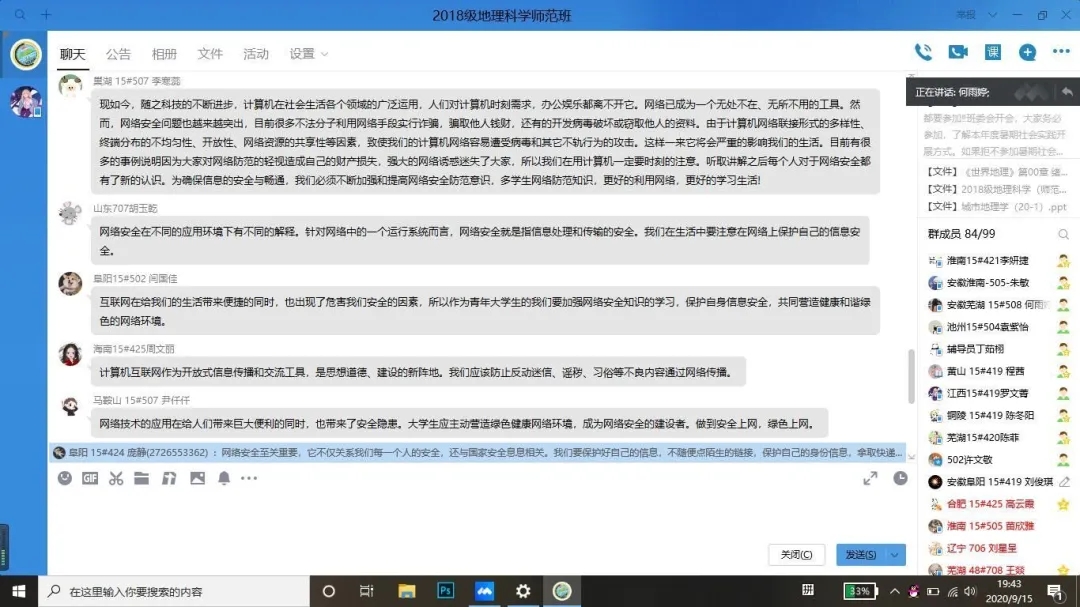Viewport: 1080px width, 607px height.
Task: Start a group video call
Action: tap(958, 52)
